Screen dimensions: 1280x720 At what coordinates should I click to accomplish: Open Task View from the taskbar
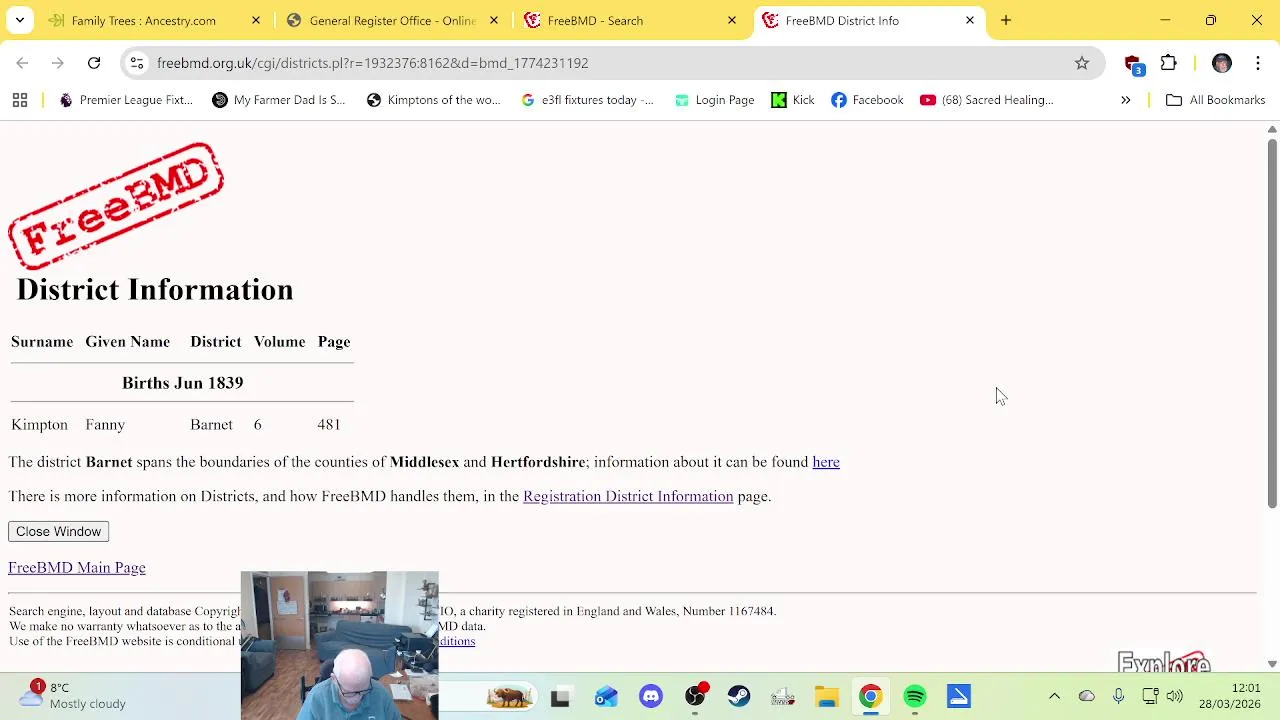(560, 697)
